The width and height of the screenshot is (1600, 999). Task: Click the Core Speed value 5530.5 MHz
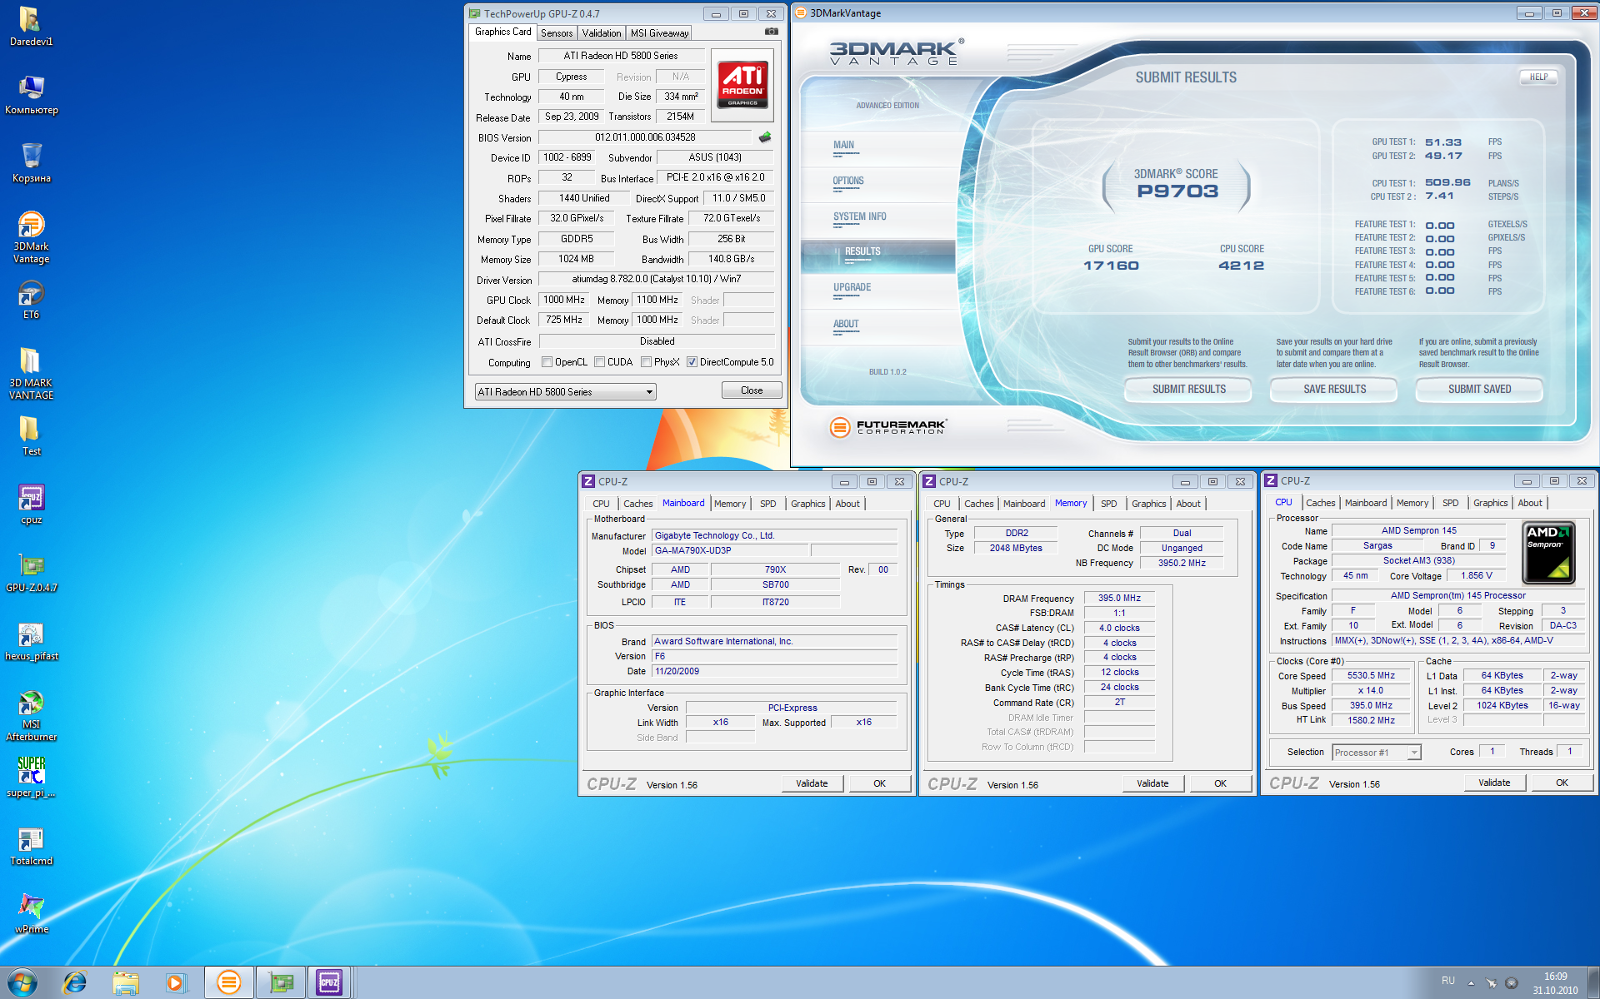[1371, 676]
